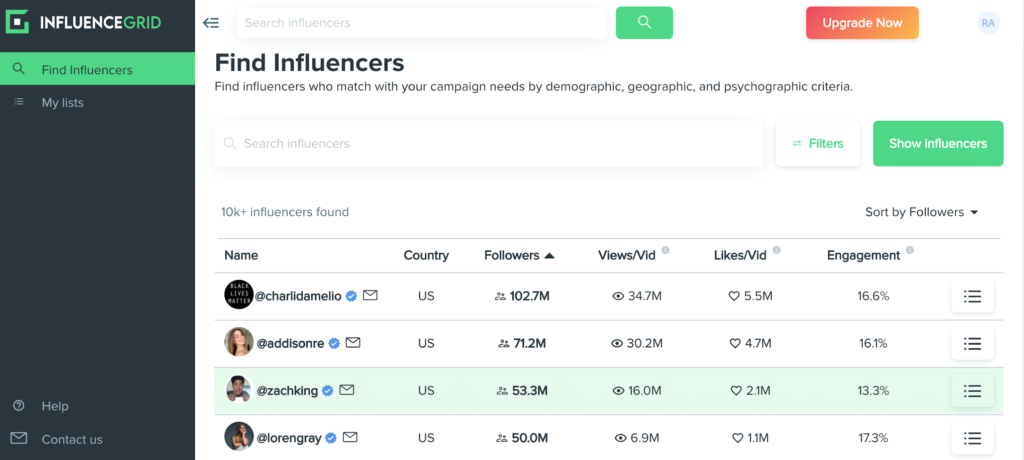1024x460 pixels.
Task: Click the InfluenceGrid logo icon
Action: click(x=18, y=22)
